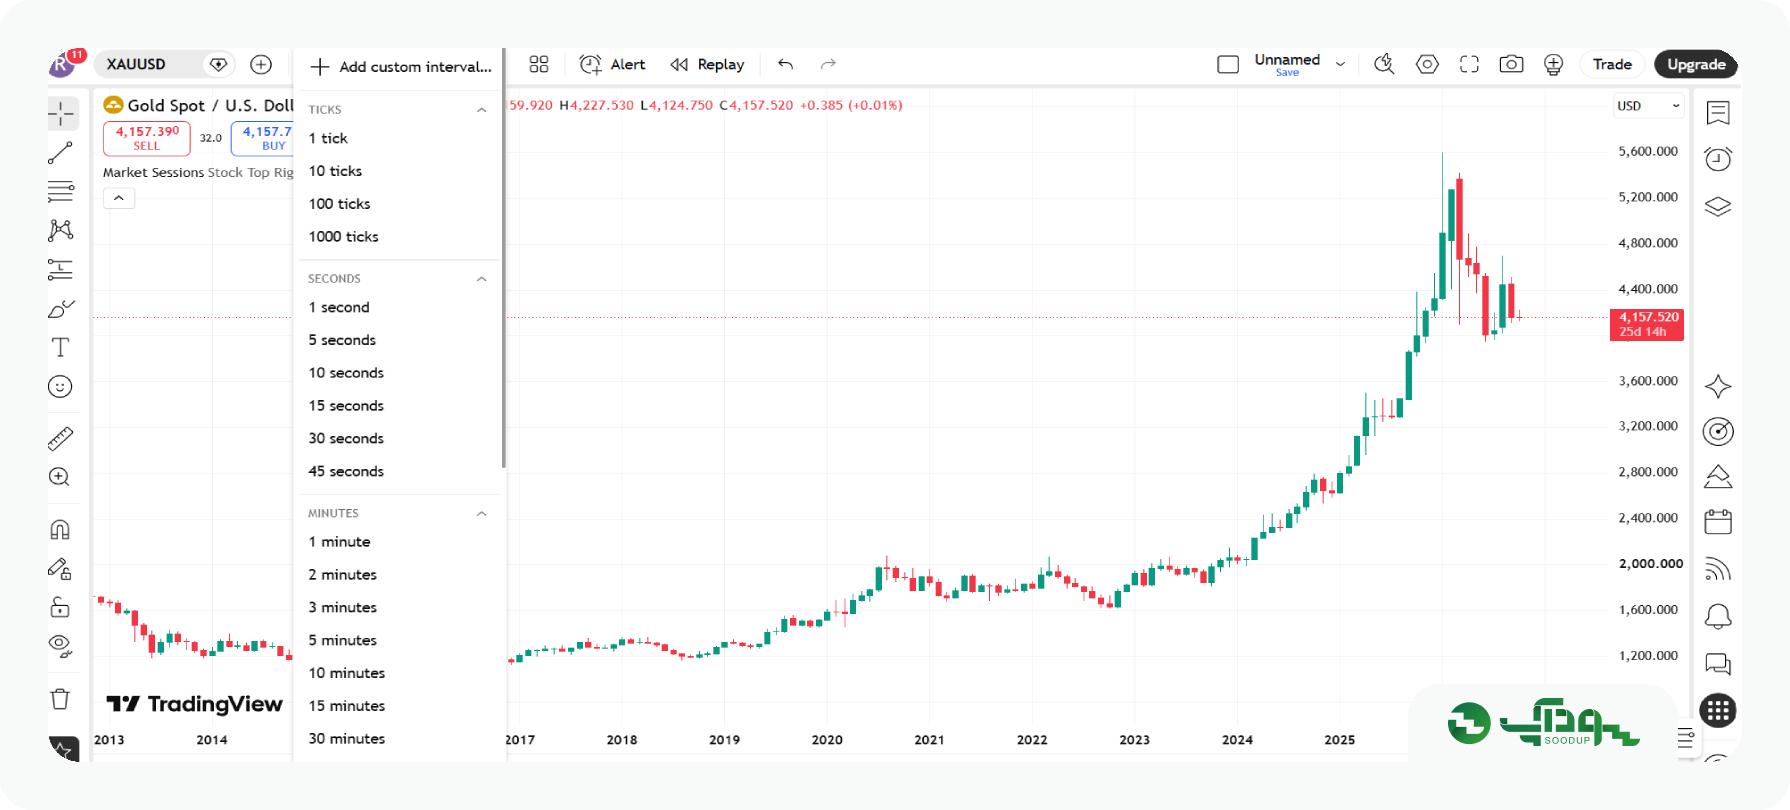
Task: Open the quick search icon
Action: click(1384, 64)
